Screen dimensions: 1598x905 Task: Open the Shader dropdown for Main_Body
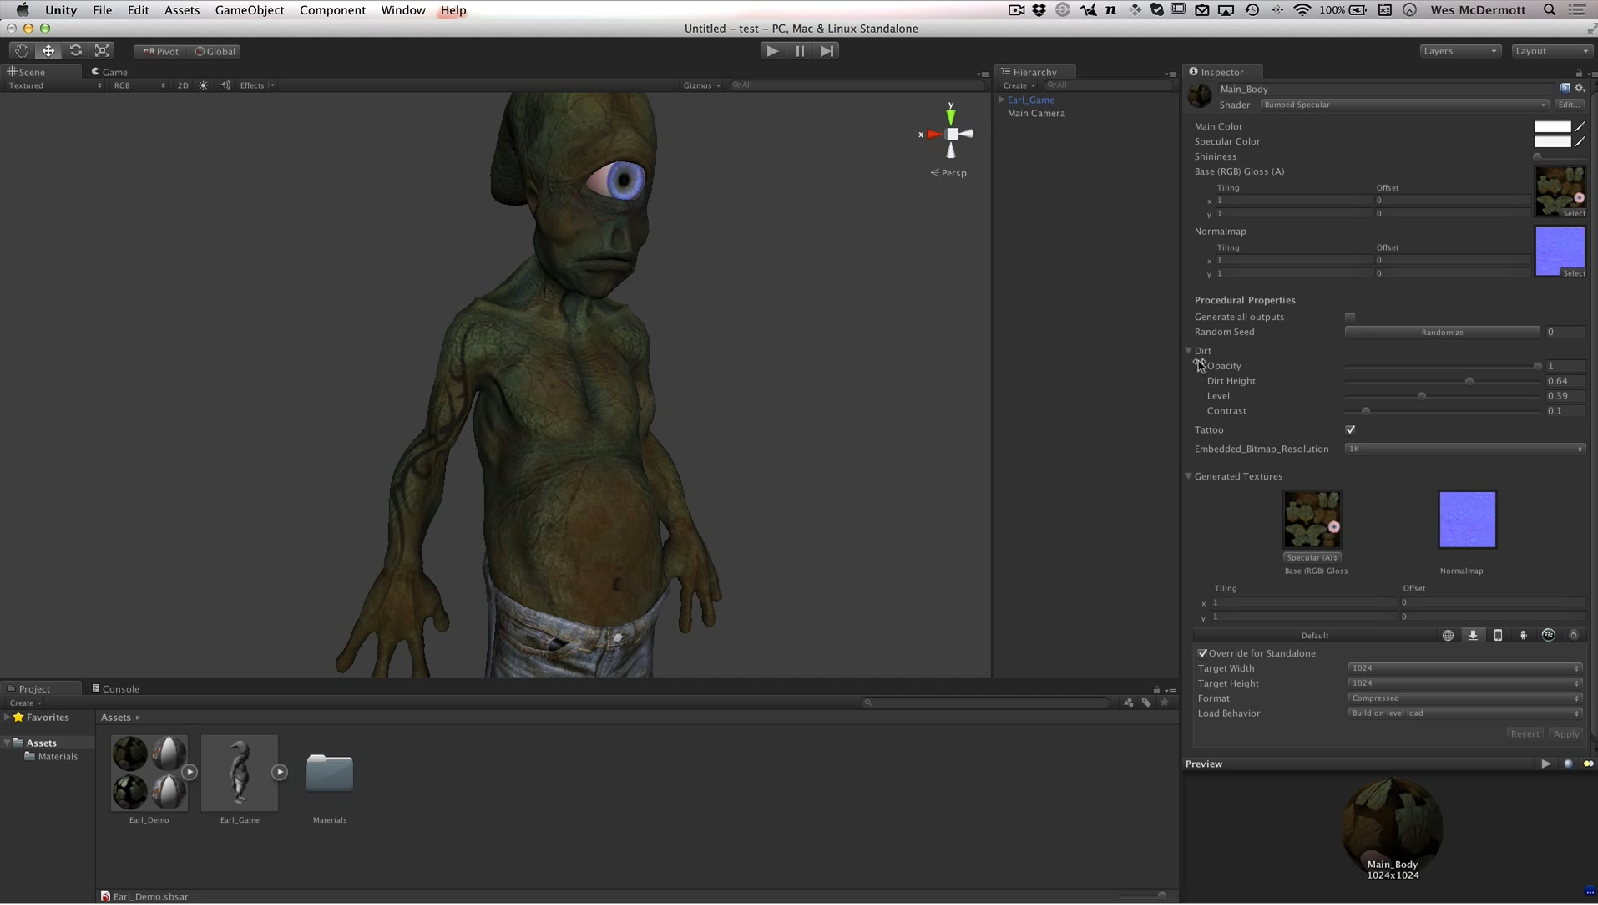[x=1403, y=105]
